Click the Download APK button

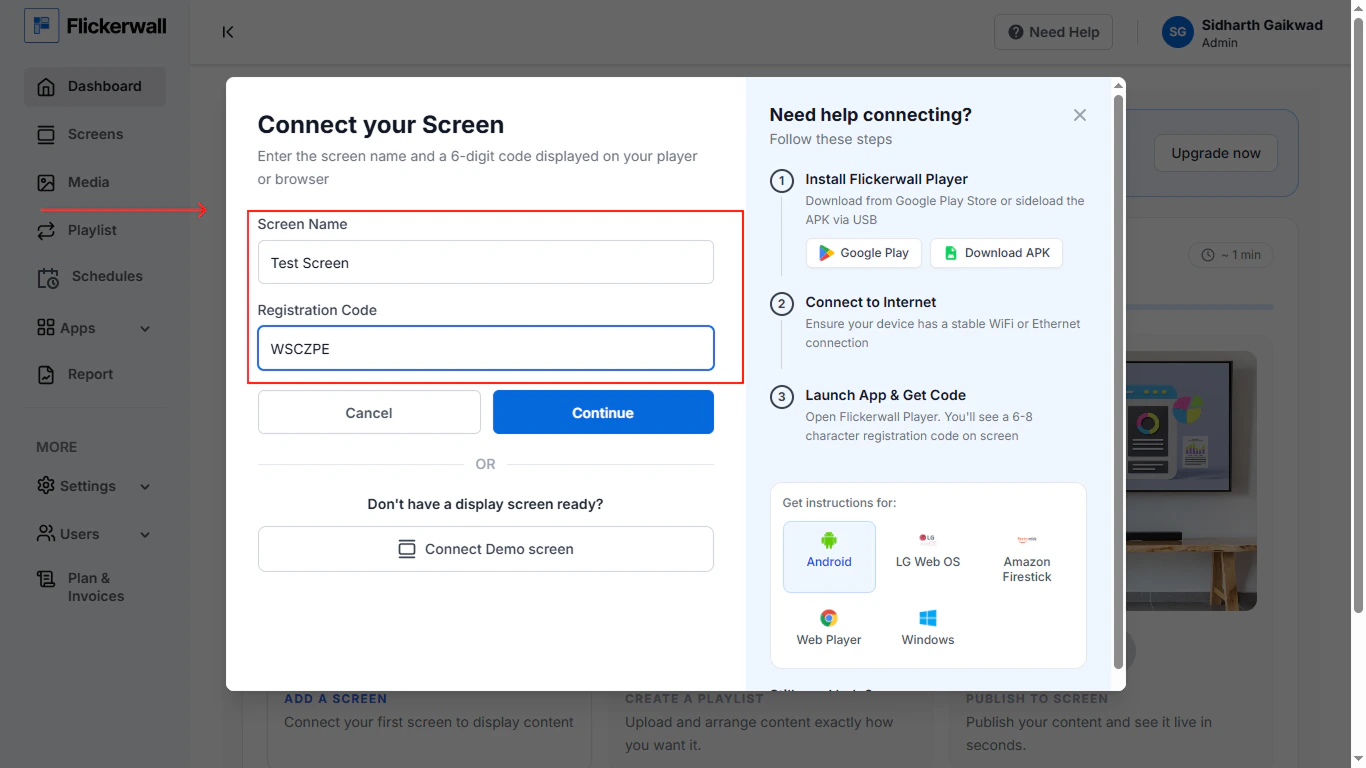pos(996,253)
